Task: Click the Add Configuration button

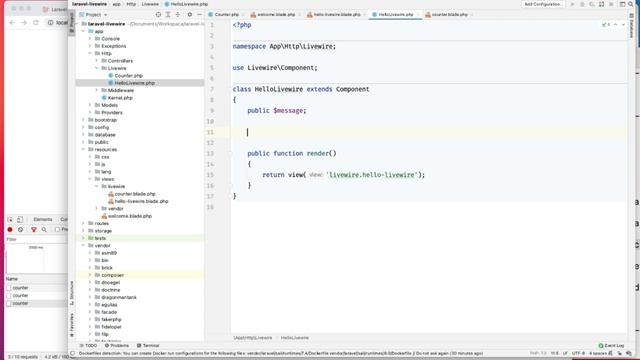Action: tap(542, 4)
